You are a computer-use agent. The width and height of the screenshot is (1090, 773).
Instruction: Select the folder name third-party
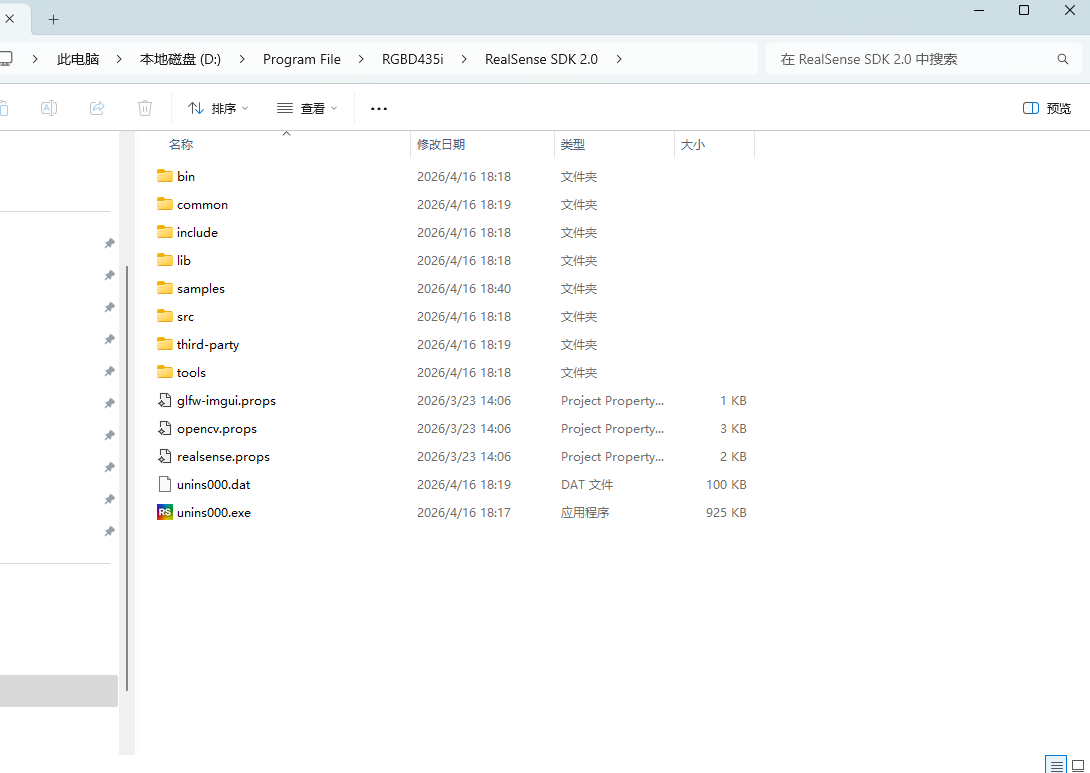point(208,344)
